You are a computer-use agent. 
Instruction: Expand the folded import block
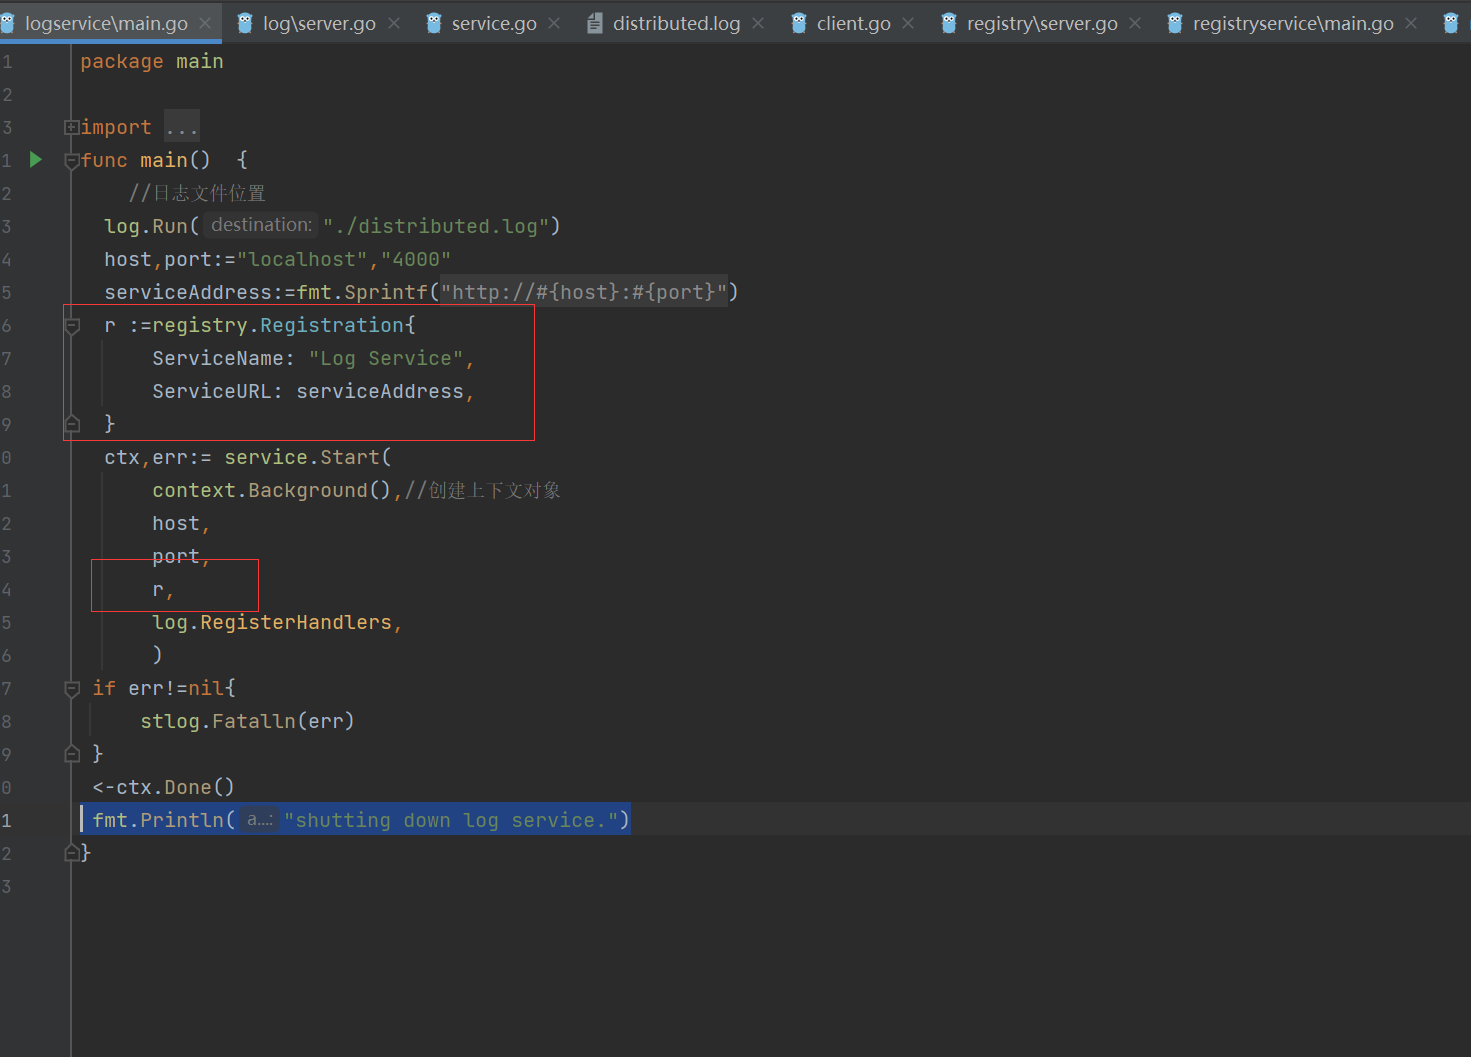71,127
